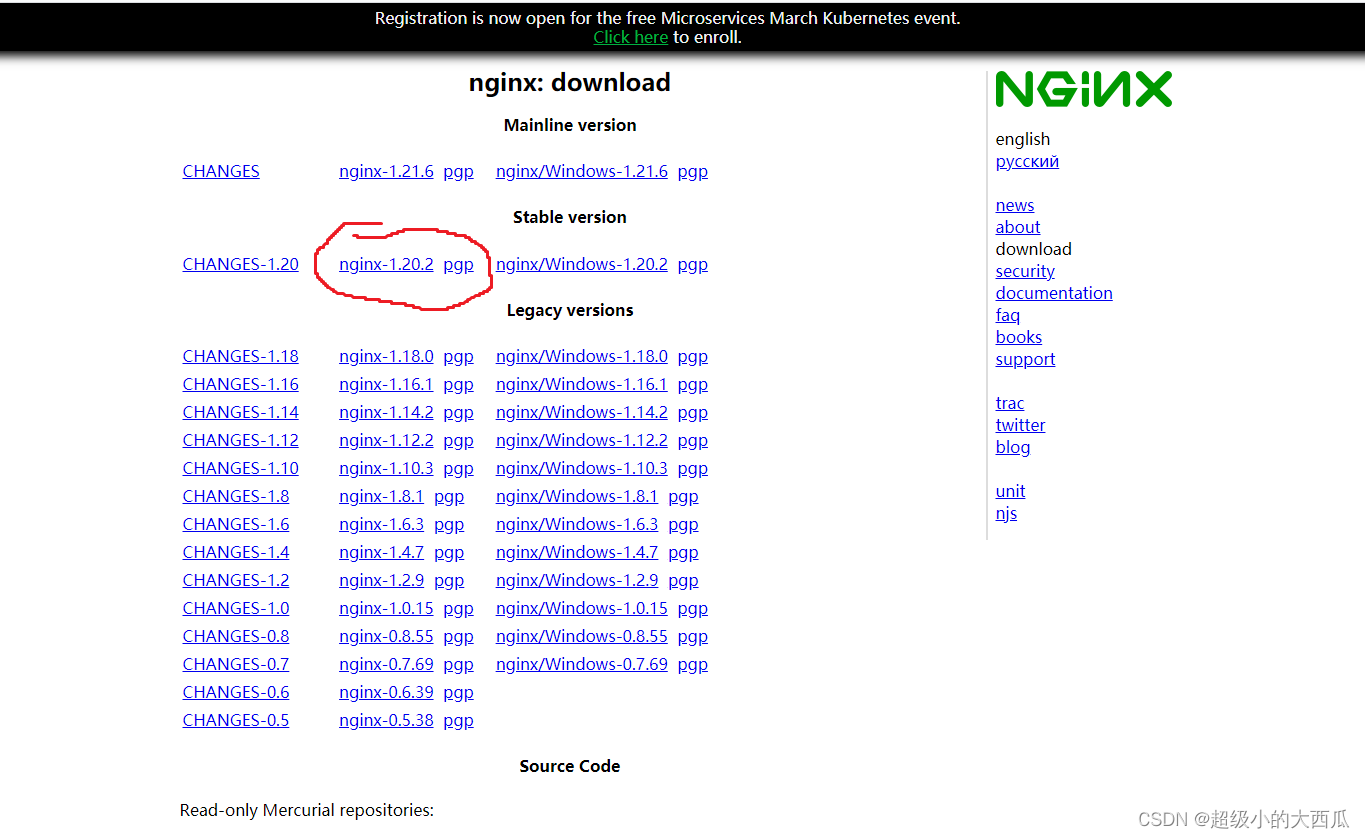The image size is (1365, 838).
Task: Open the faq page
Action: click(1008, 315)
